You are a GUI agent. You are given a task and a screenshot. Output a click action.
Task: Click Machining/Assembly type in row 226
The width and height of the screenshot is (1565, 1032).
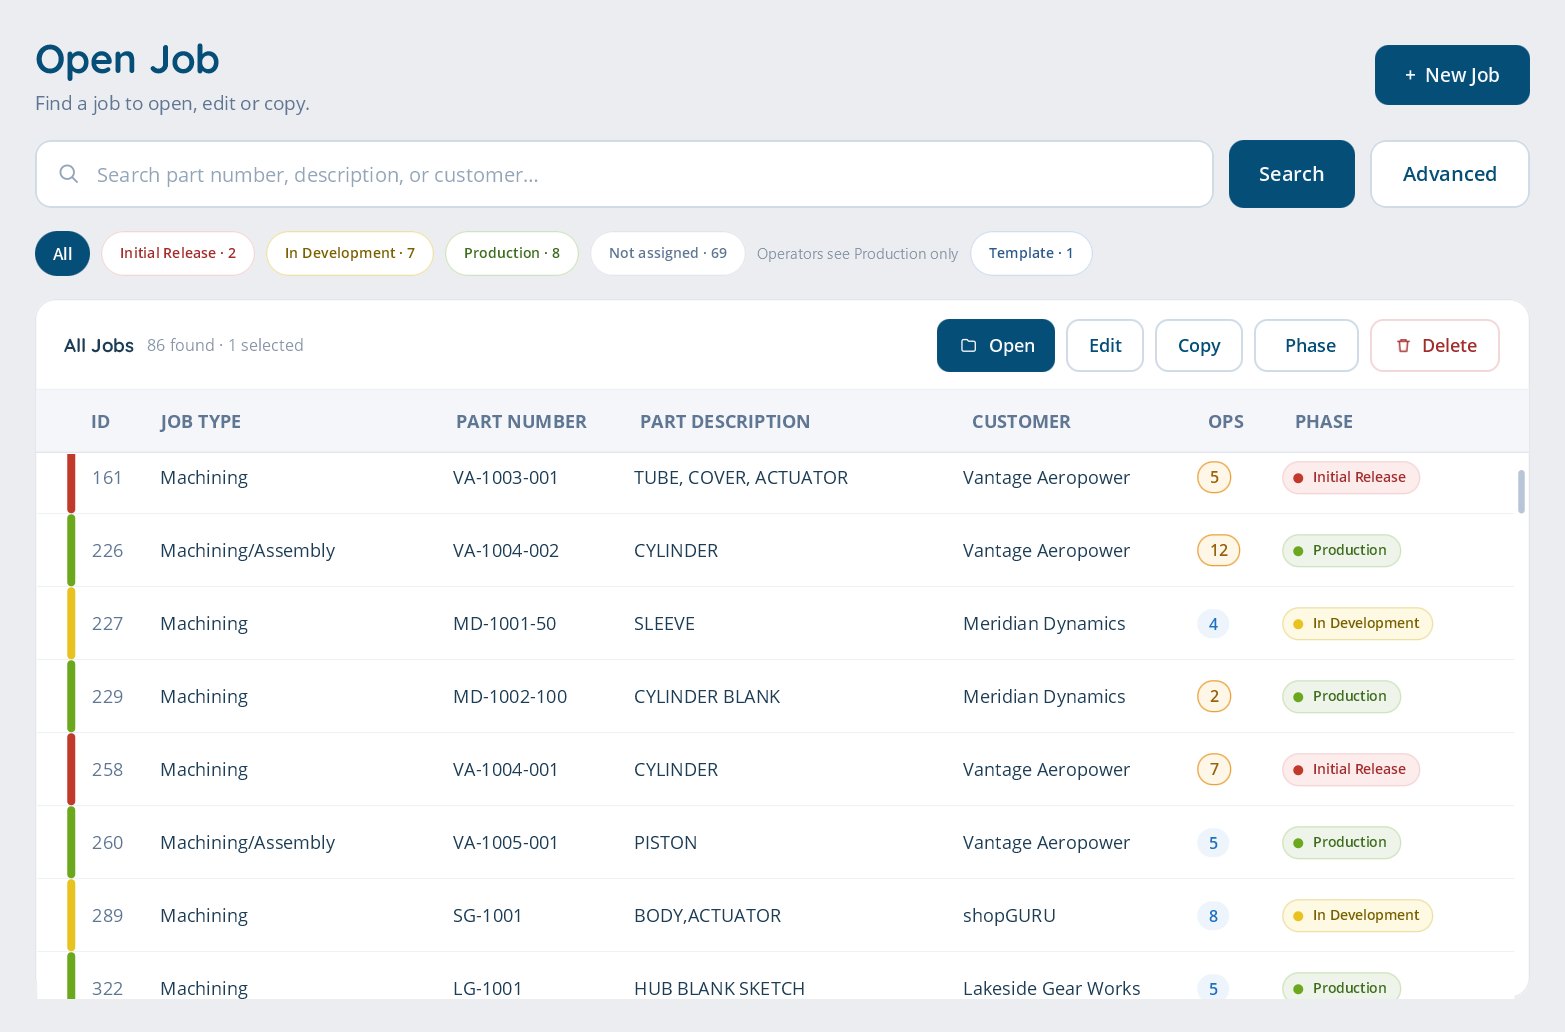click(247, 551)
